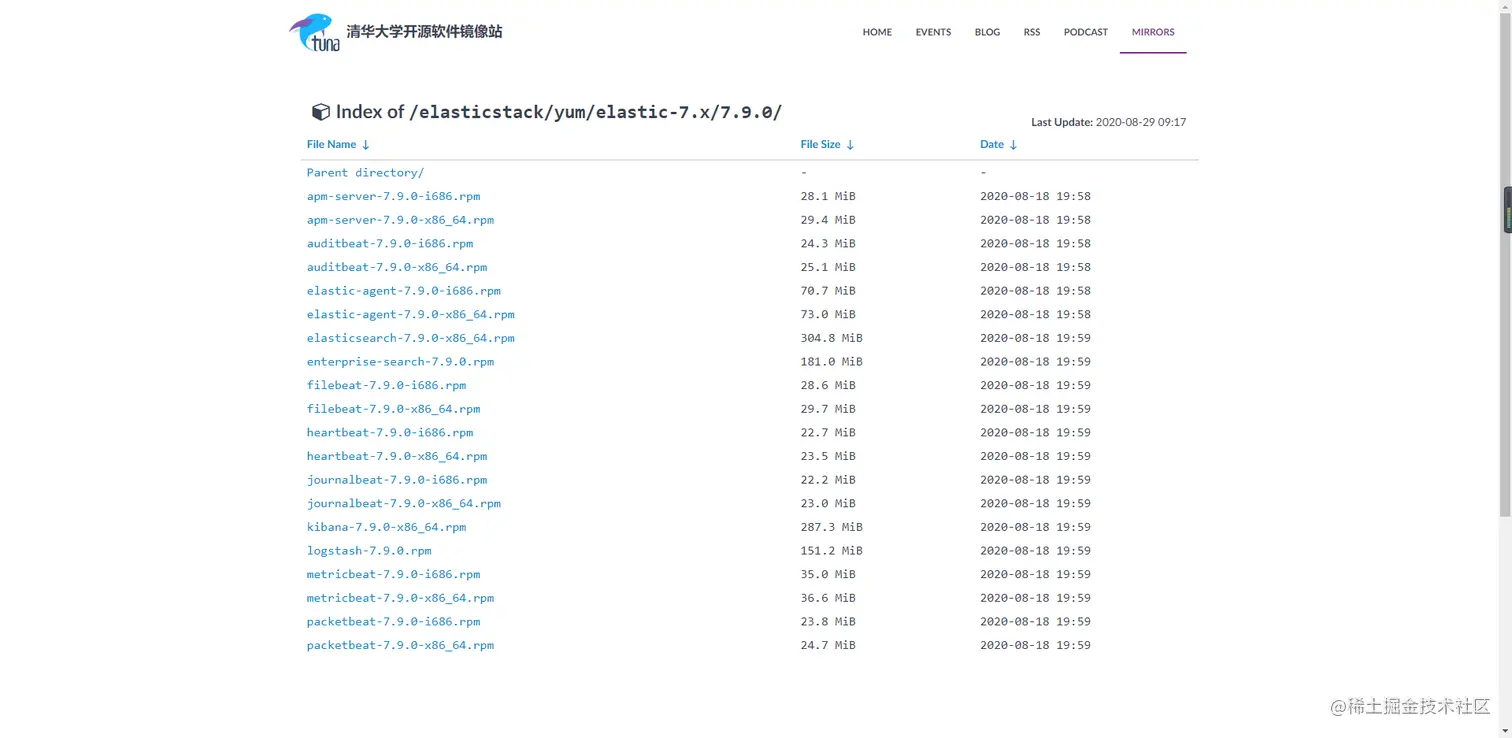Click the 70.7 MiB file size
This screenshot has height=738, width=1512.
pyautogui.click(x=828, y=291)
